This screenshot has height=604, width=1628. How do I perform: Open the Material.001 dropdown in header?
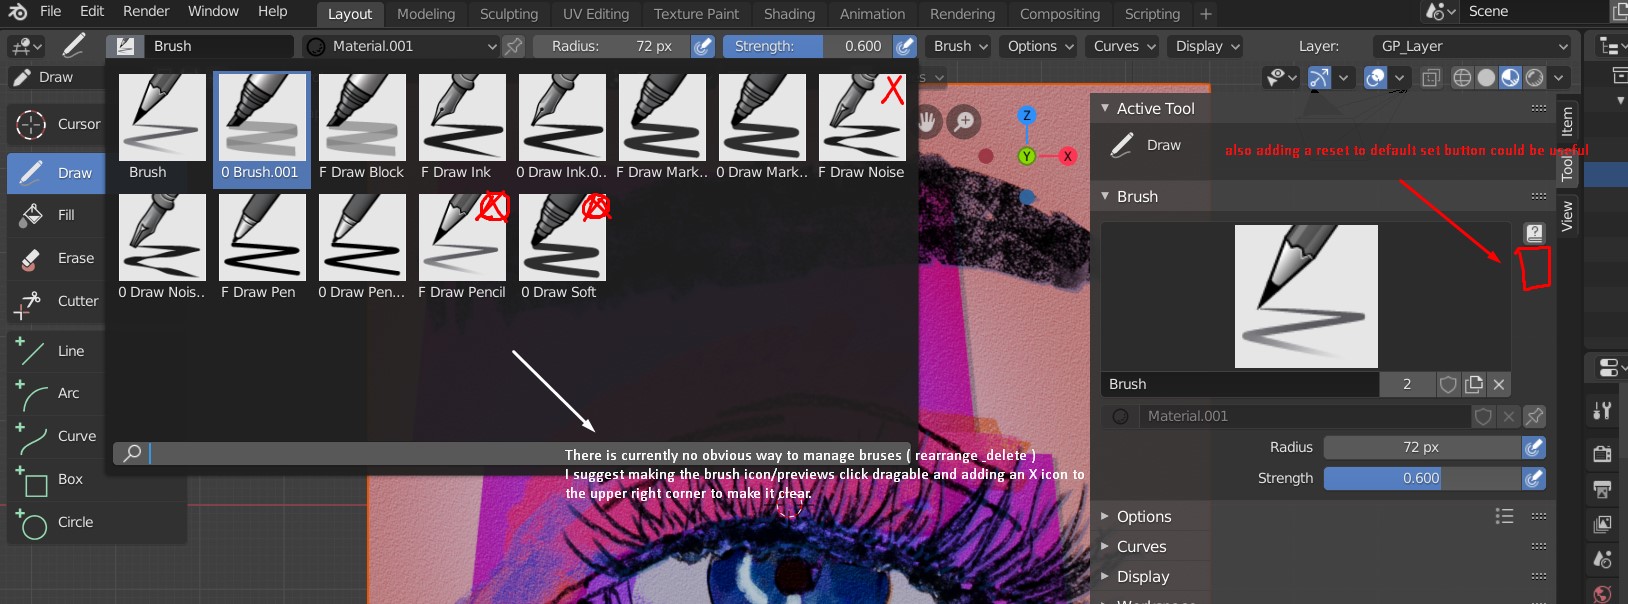(401, 46)
